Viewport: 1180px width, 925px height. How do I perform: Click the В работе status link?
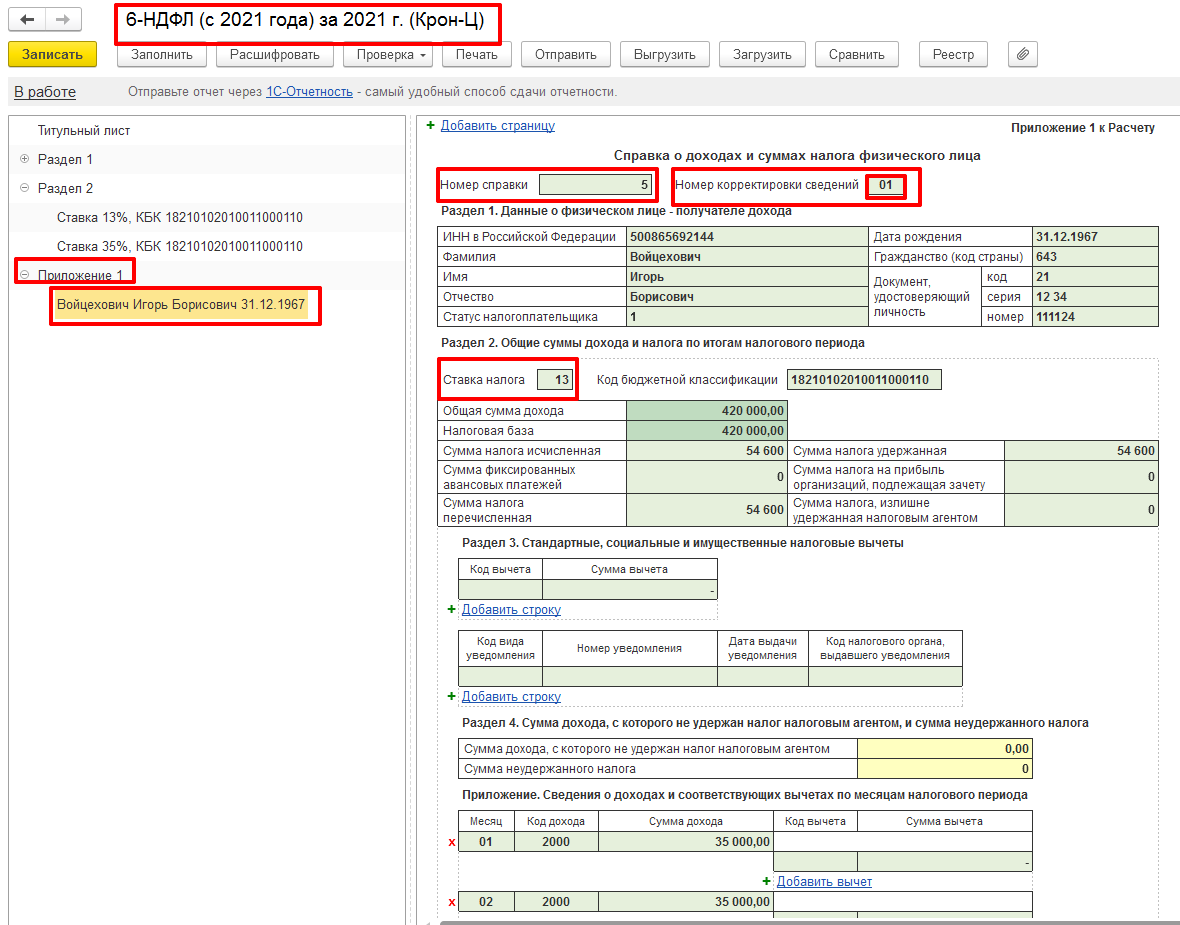(x=45, y=92)
